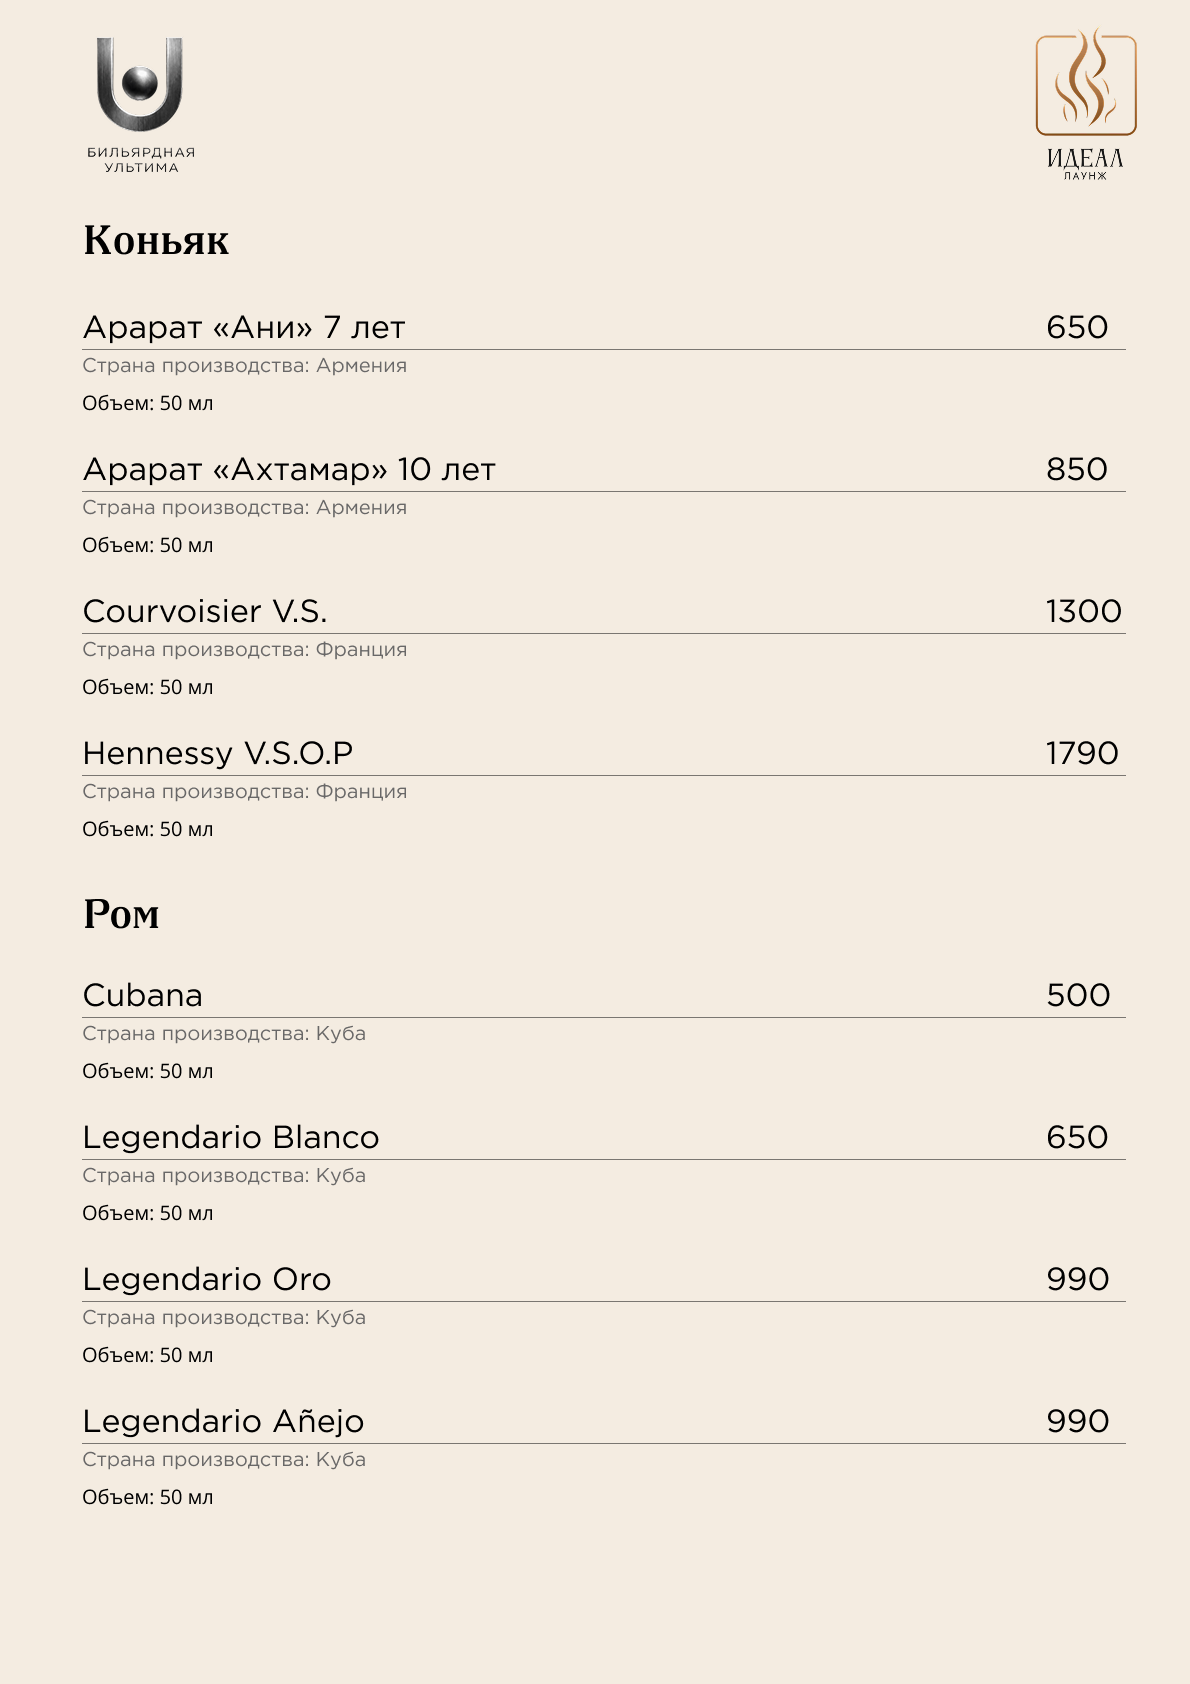Open the Арарат «Ани» 7 лет item
Viewport: 1190px width, 1684px height.
click(244, 327)
